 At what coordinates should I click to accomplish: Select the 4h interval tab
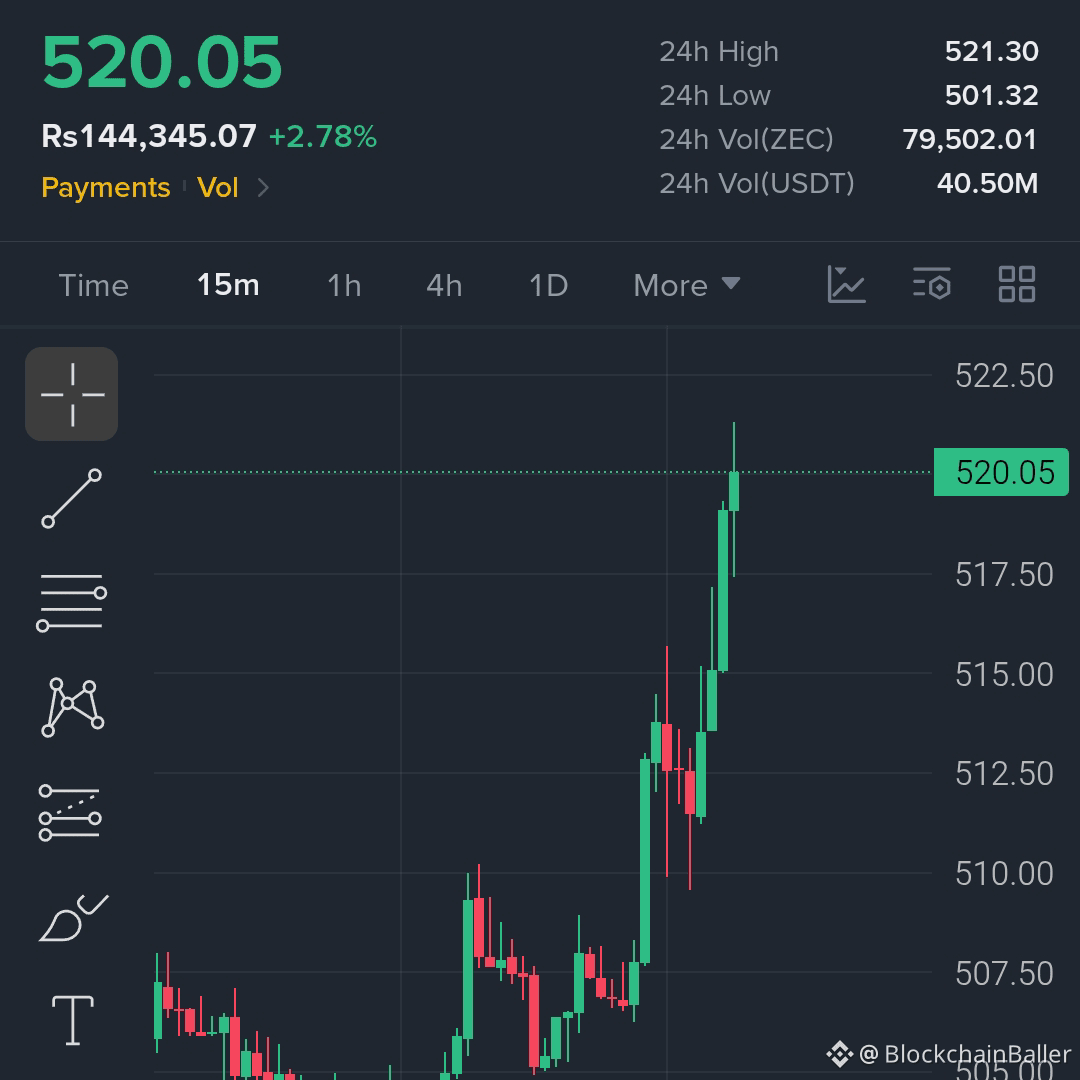[444, 285]
